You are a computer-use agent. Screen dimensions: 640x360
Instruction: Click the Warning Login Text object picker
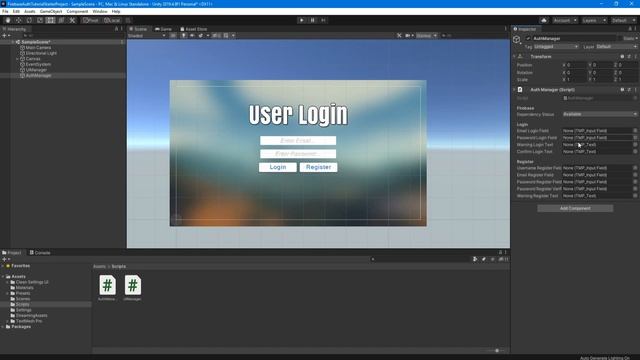[635, 144]
